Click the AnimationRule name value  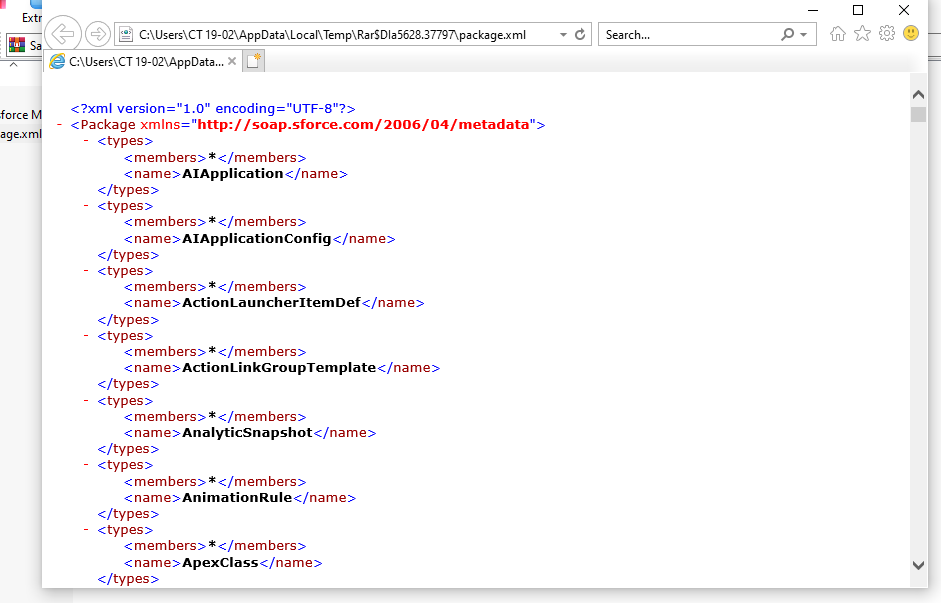pos(237,497)
